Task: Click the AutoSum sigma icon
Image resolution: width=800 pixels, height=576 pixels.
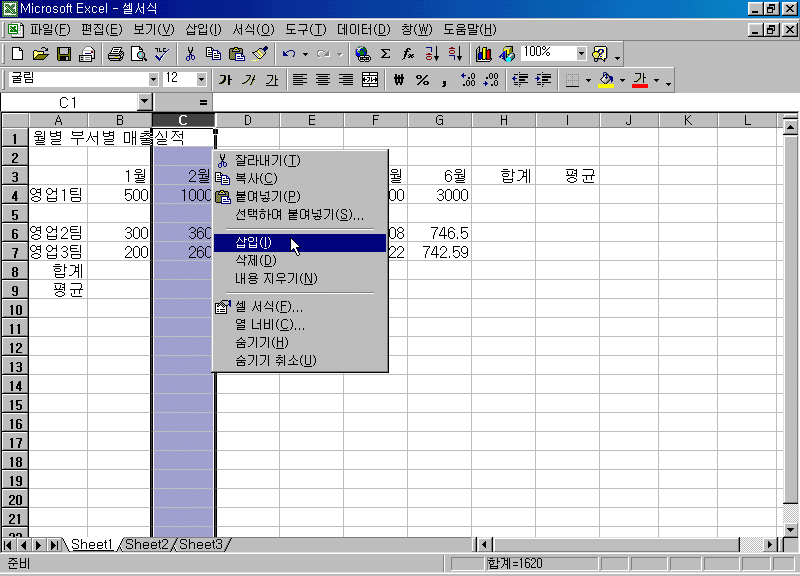Action: coord(386,54)
